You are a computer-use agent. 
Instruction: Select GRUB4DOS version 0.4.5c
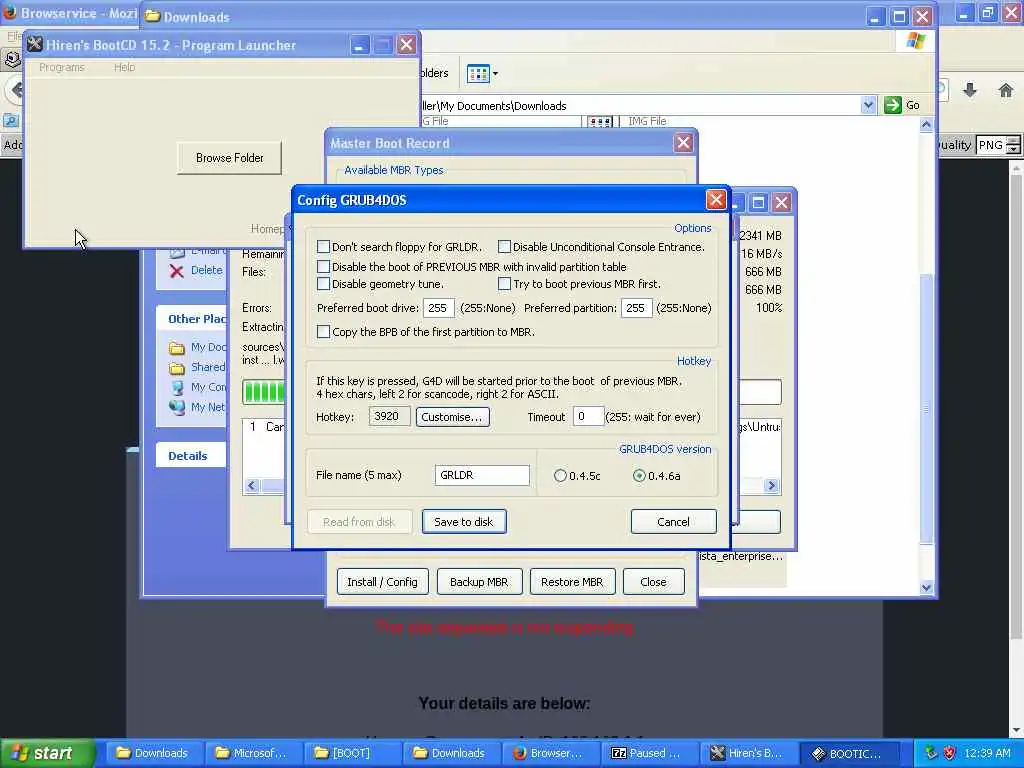coord(560,475)
